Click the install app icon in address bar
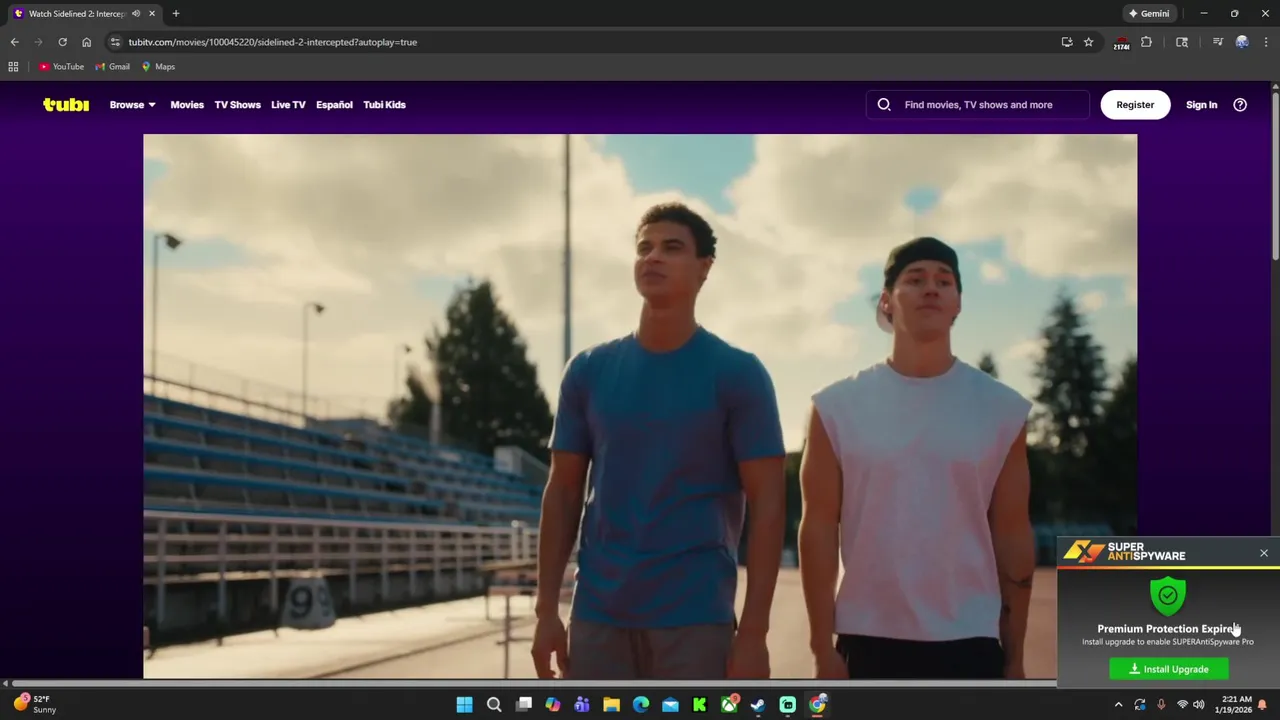The height and width of the screenshot is (720, 1280). coord(1067,42)
